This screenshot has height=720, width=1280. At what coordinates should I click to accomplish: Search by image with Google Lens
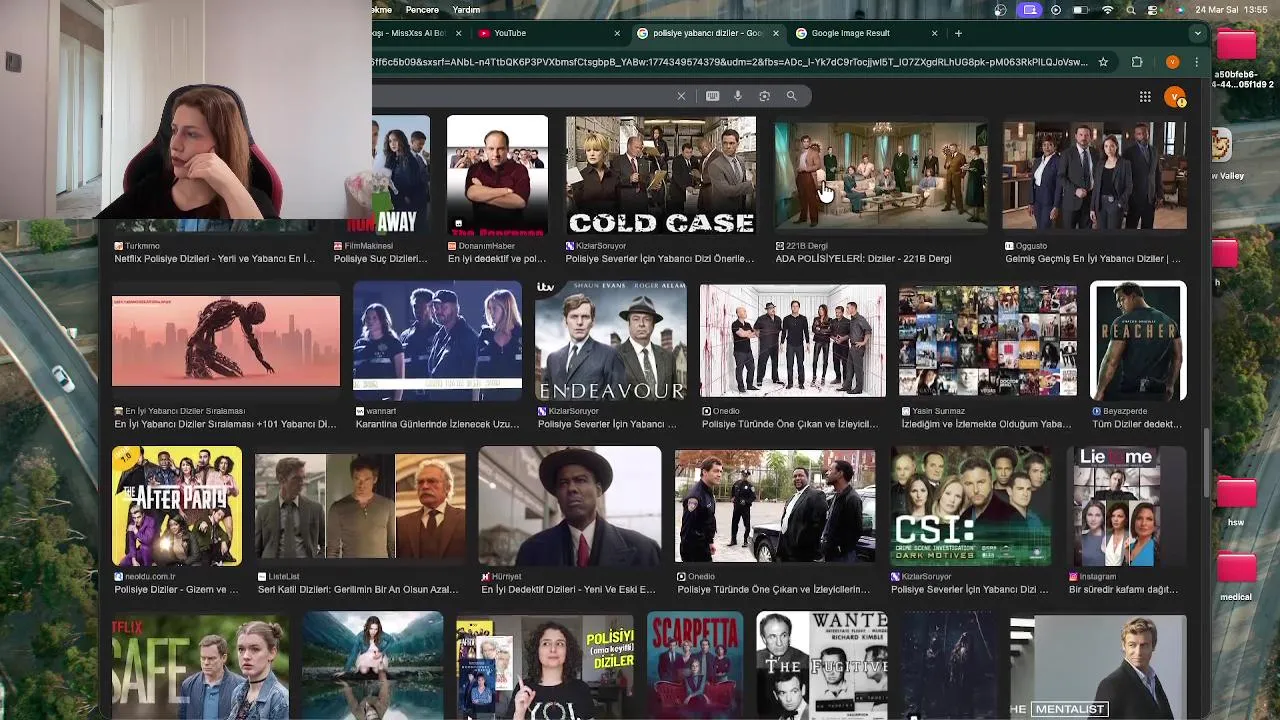764,96
